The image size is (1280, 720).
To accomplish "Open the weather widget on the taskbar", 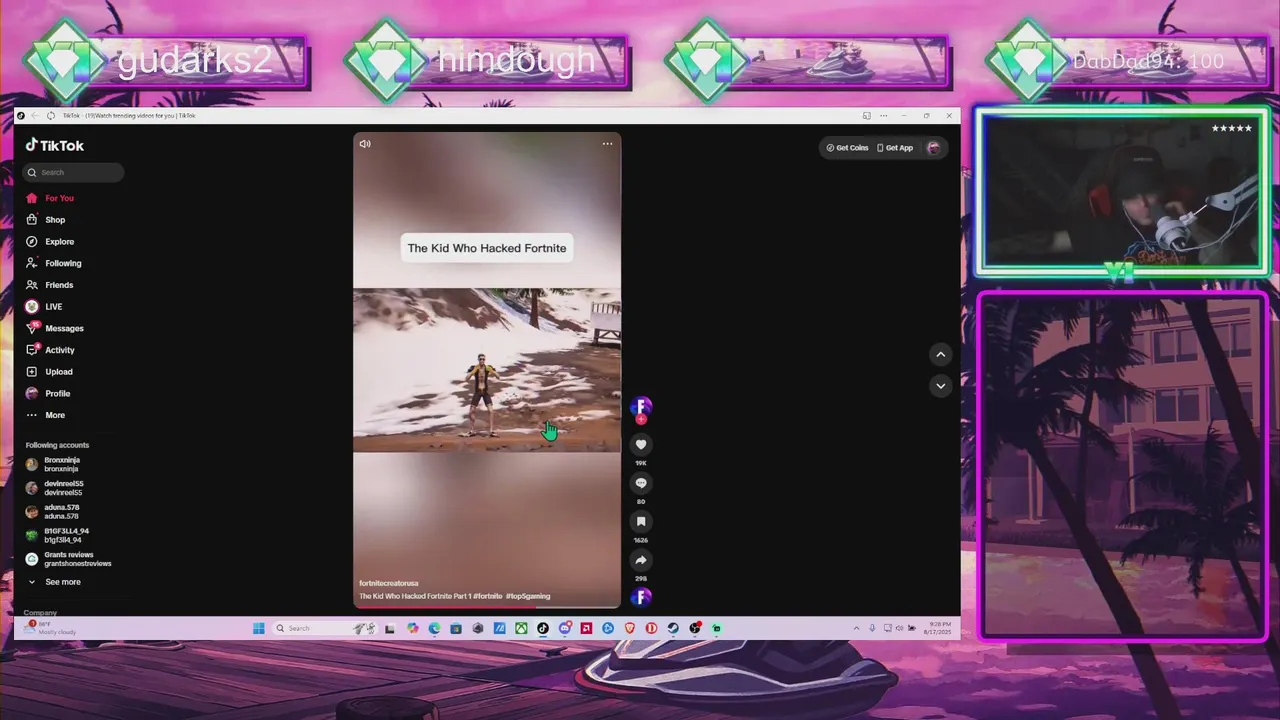I will (50, 628).
